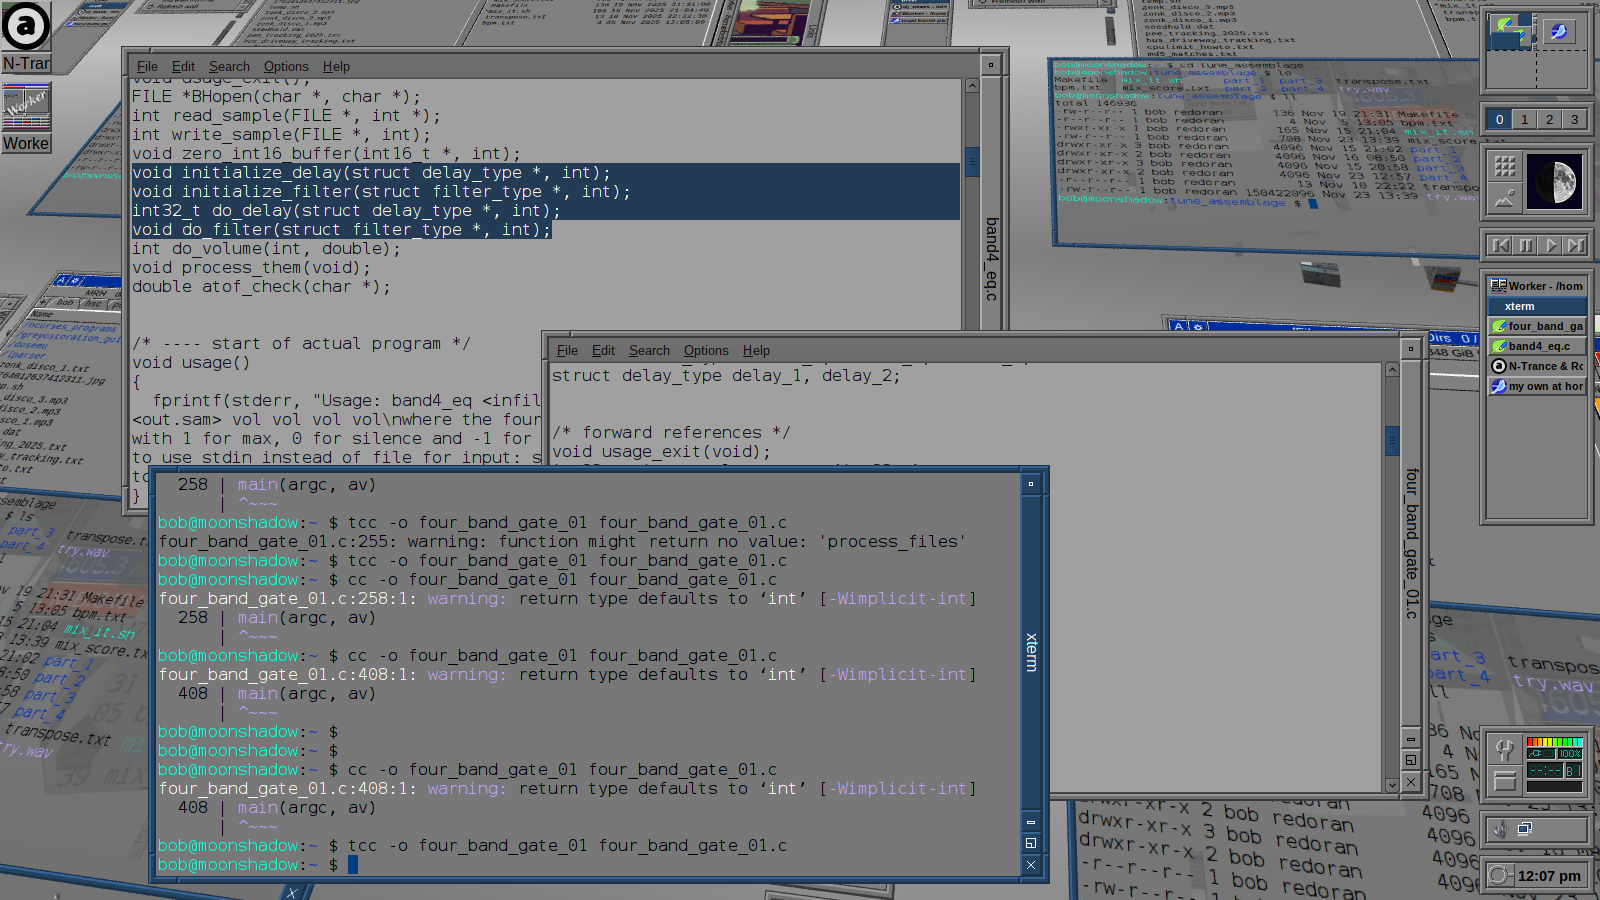Click the xterm vertical title bar

point(1031,652)
